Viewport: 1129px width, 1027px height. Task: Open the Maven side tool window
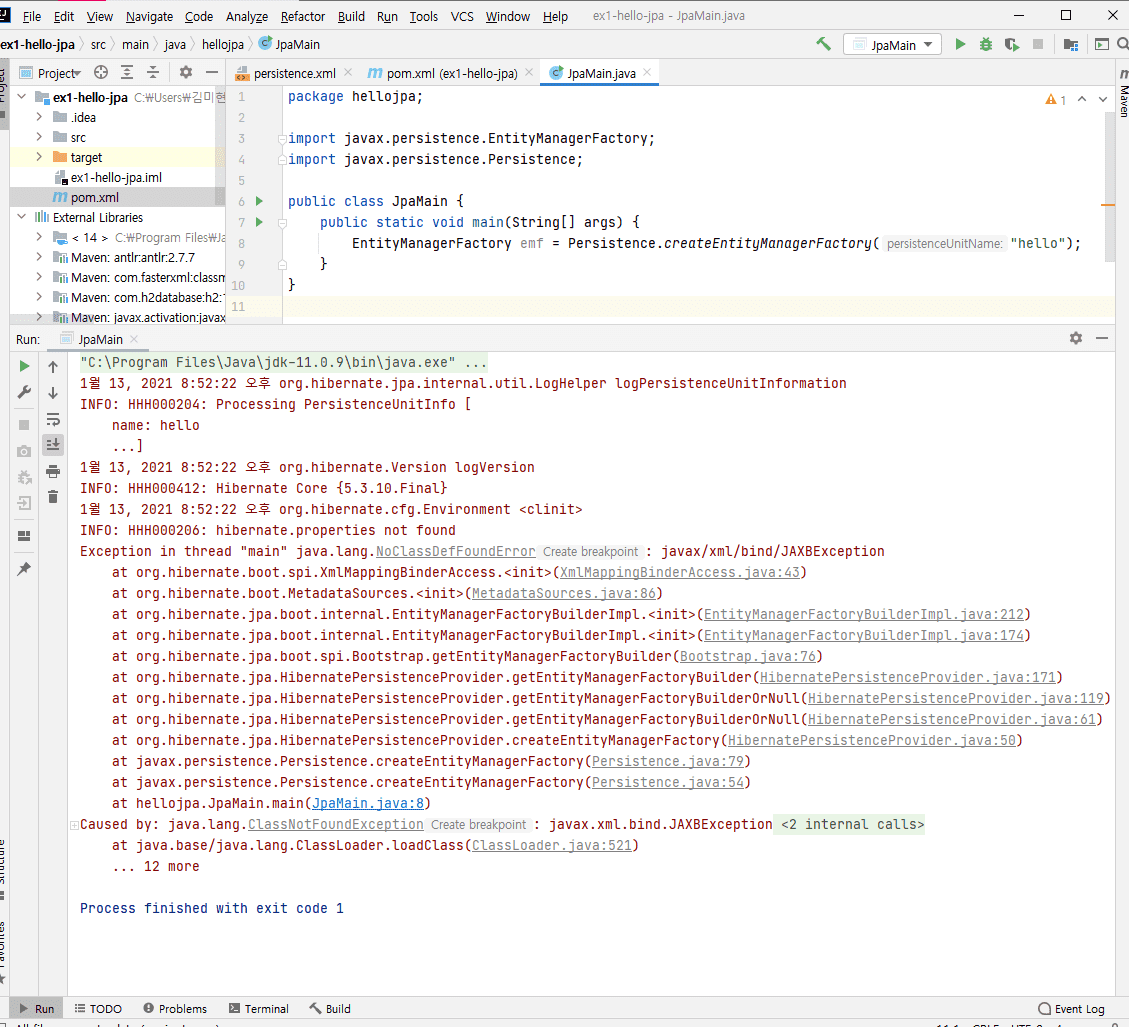tap(1123, 94)
